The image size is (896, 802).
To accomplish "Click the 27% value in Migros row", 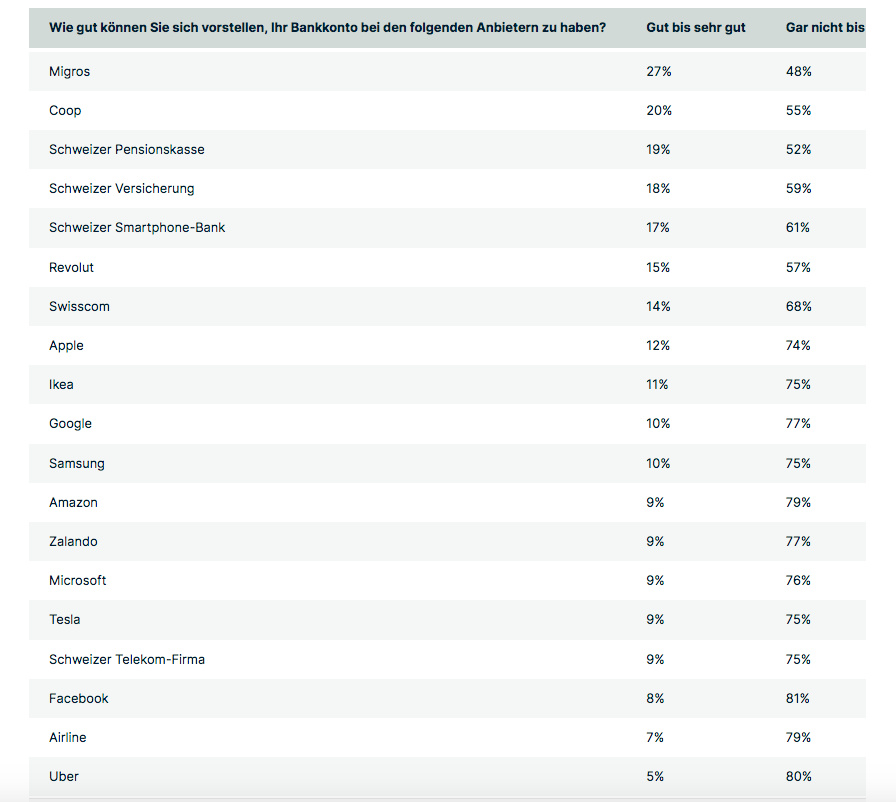I will click(658, 72).
